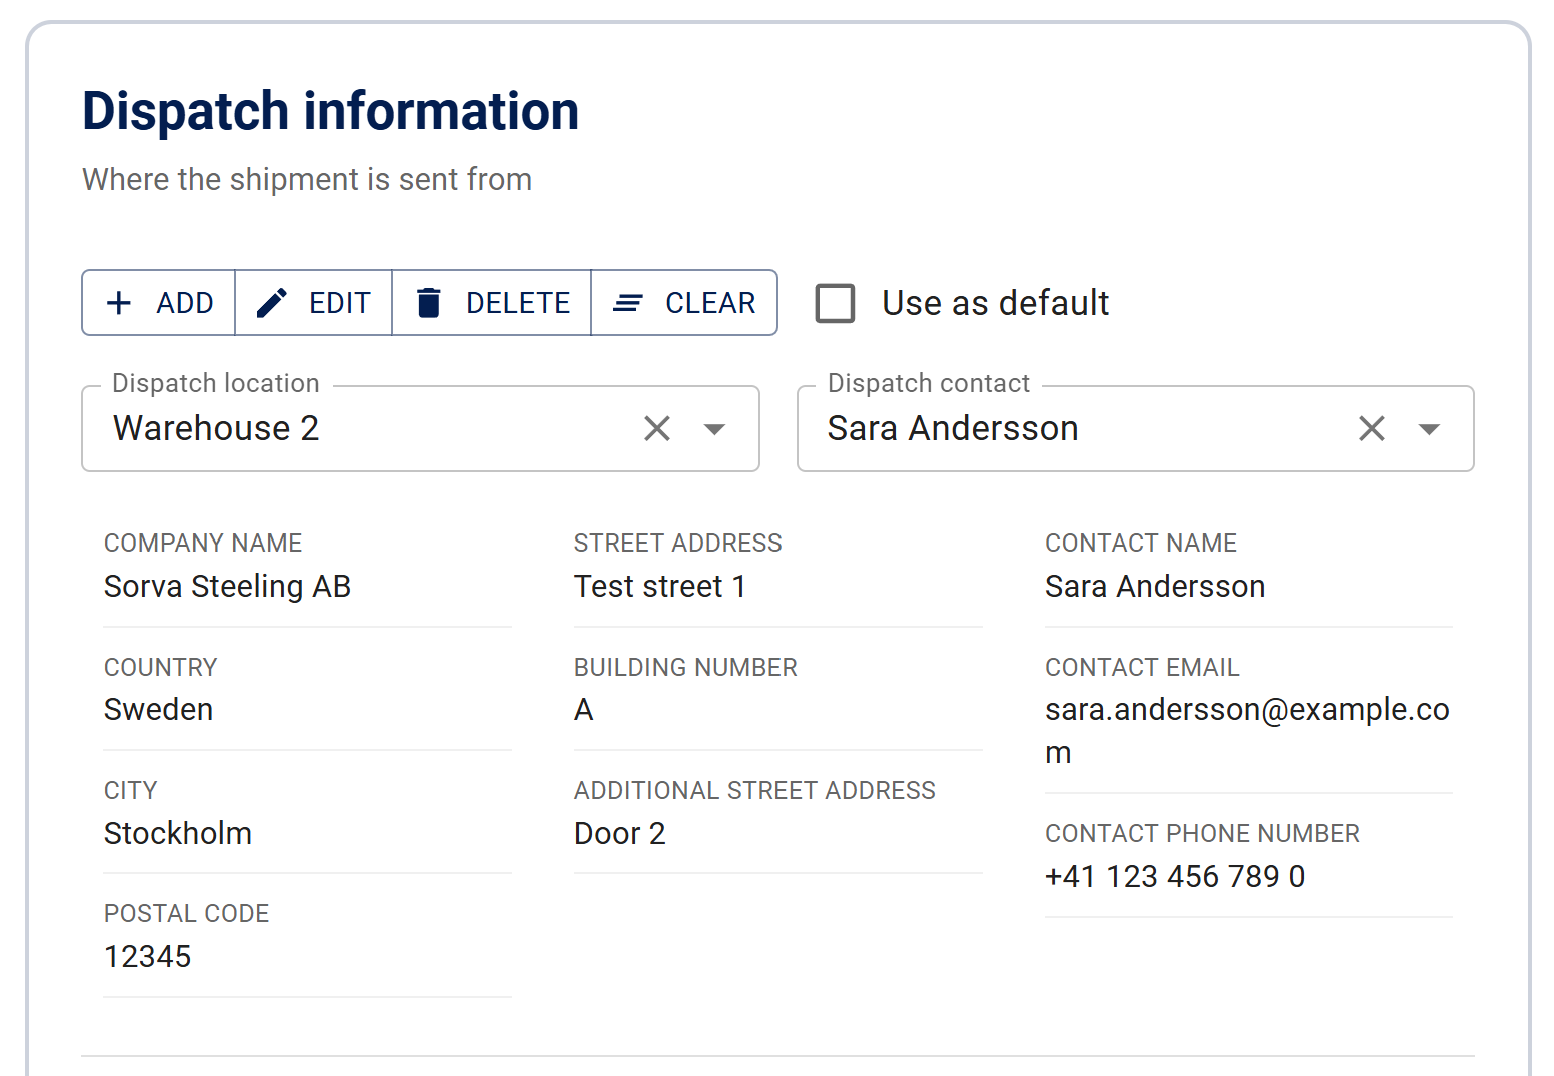Click into the Warehouse 2 location field
This screenshot has width=1554, height=1076.
(360, 429)
